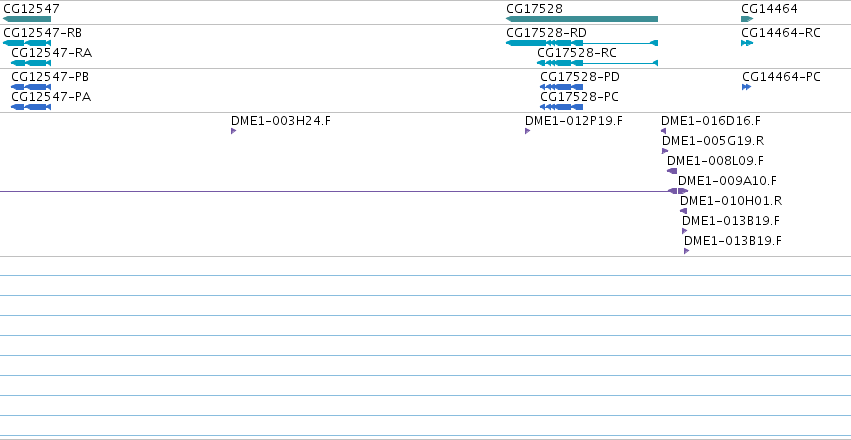851x440 pixels.
Task: Open the CG17528-RD transcript label
Action: click(x=547, y=33)
